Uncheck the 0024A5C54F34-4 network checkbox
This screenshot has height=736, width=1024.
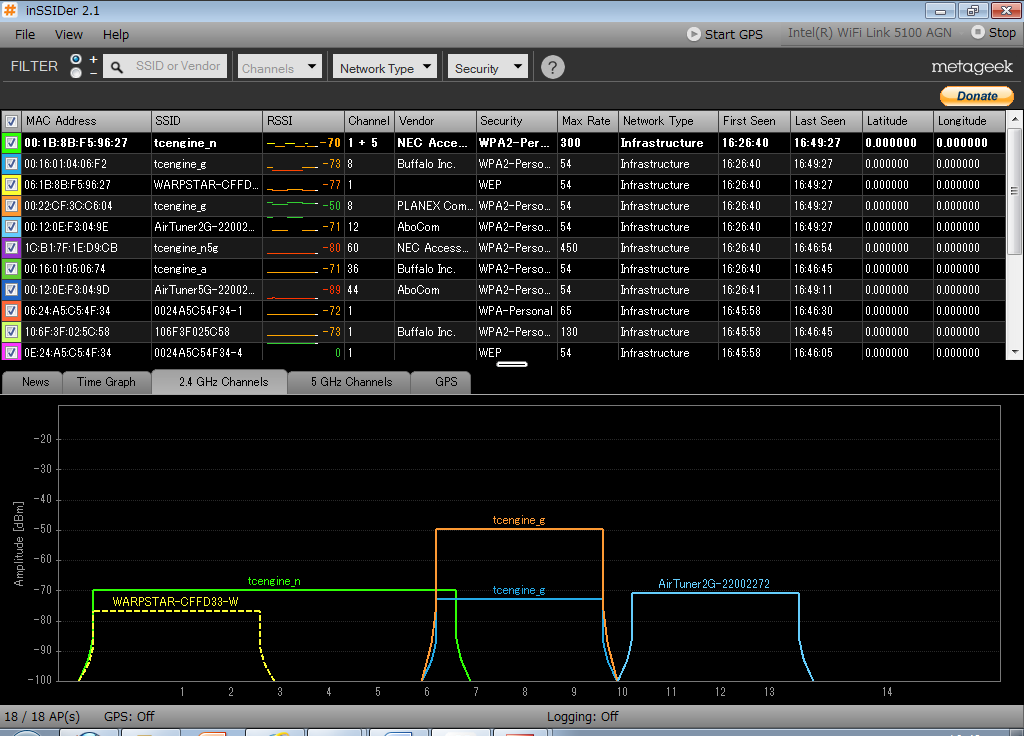point(11,352)
